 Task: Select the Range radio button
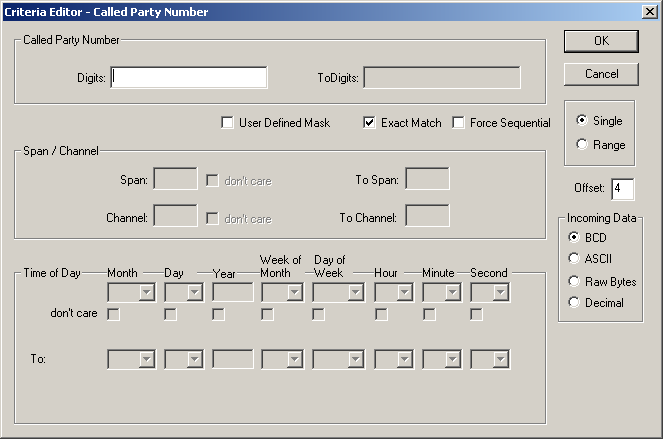(x=582, y=145)
